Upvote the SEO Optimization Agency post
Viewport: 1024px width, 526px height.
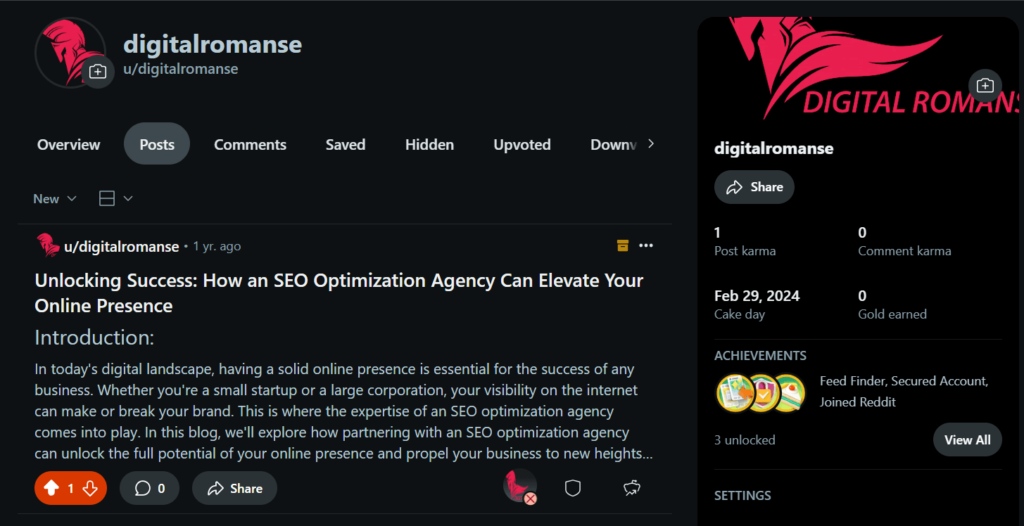pos(53,488)
